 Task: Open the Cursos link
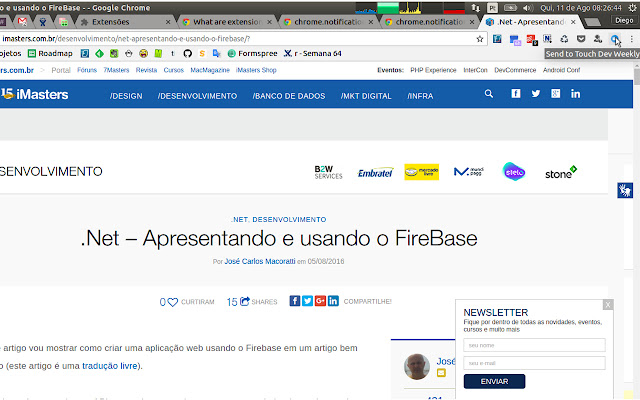(x=174, y=70)
